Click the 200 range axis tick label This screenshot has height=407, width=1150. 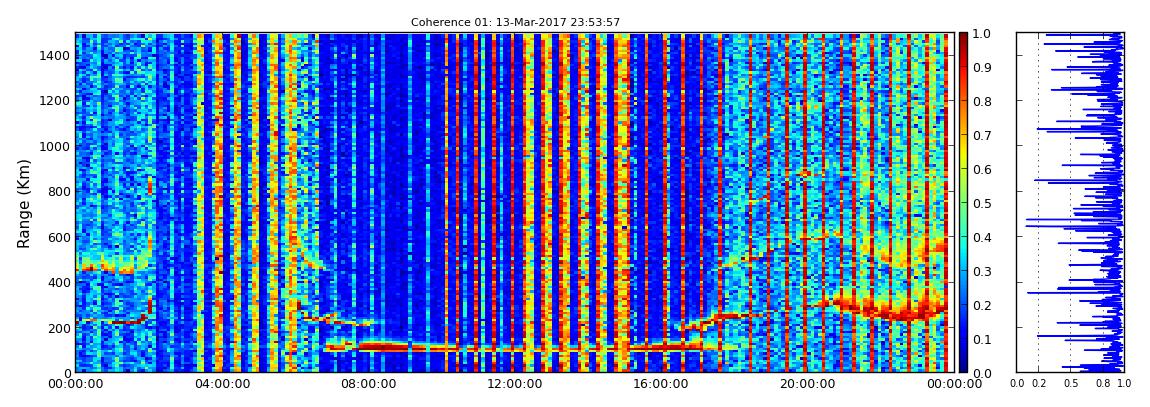(57, 328)
